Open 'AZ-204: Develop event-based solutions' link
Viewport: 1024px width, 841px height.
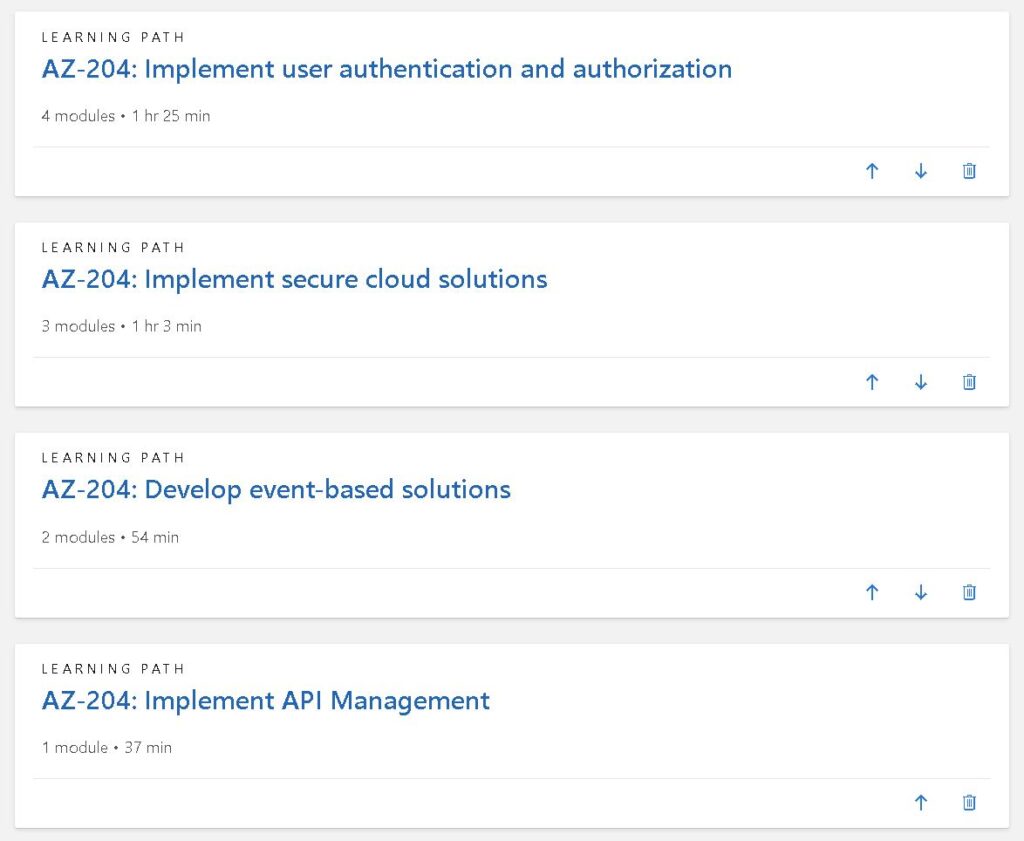276,490
